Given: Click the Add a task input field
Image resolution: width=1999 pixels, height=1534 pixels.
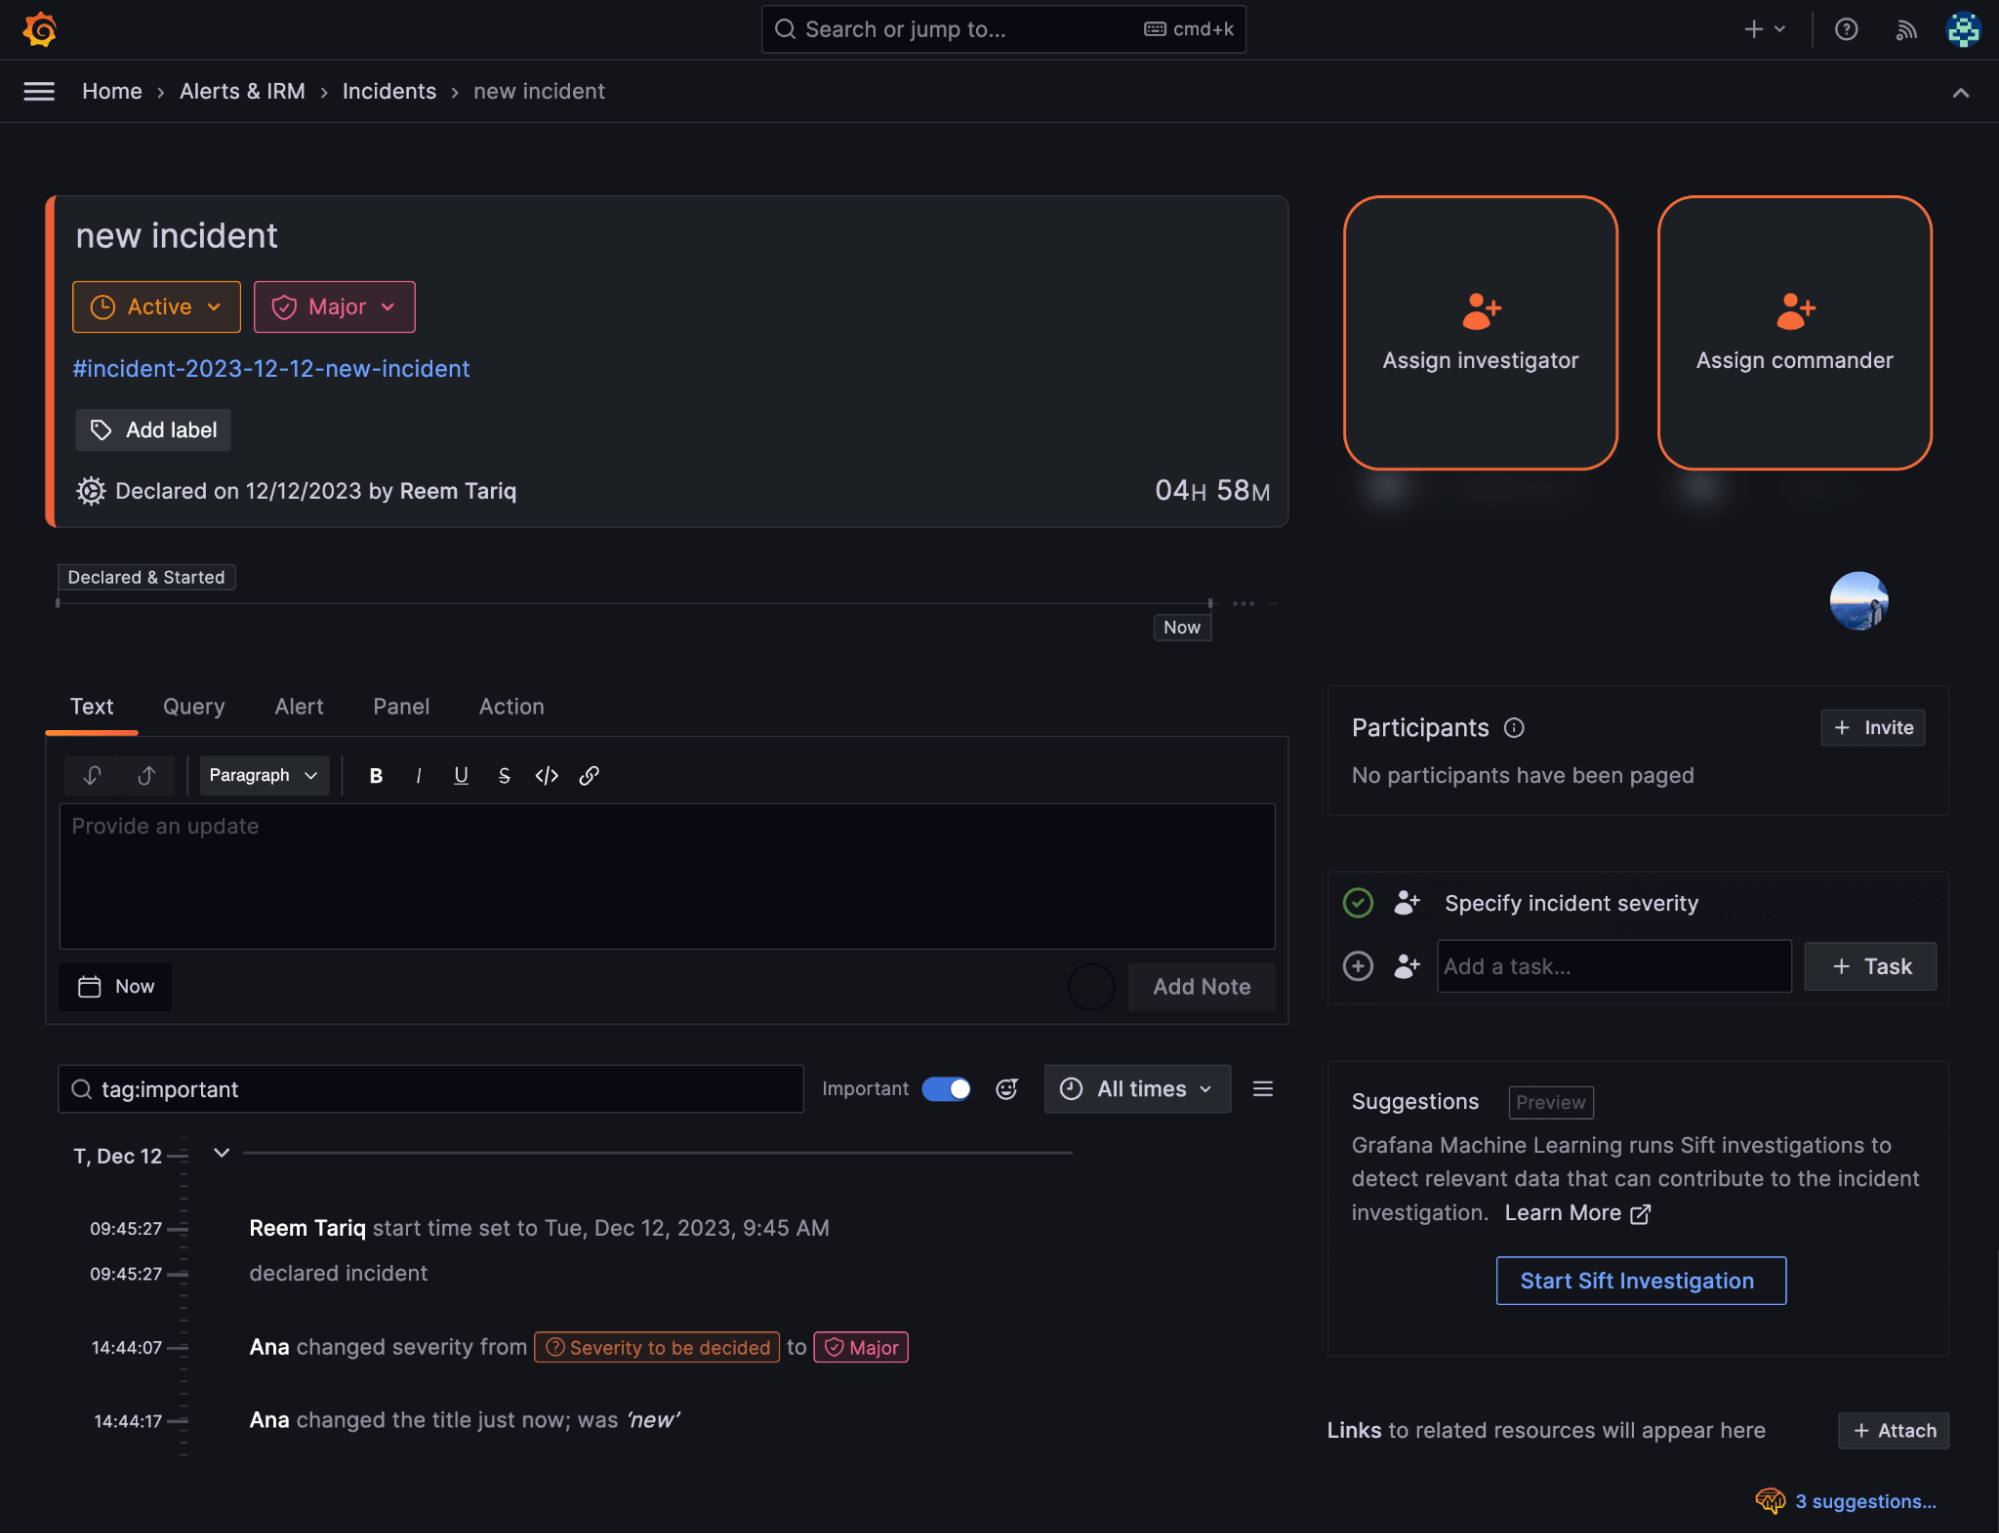Looking at the screenshot, I should 1613,966.
